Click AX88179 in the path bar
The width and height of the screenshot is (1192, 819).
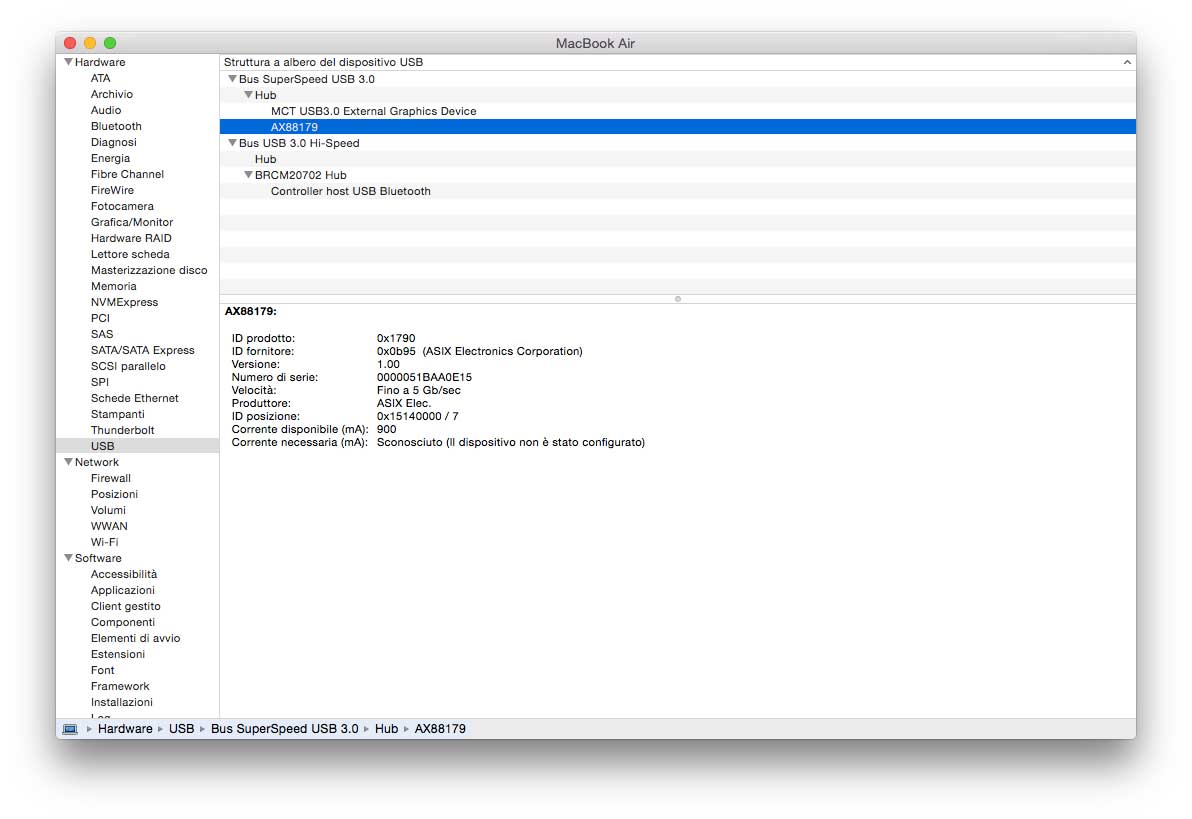pos(440,729)
